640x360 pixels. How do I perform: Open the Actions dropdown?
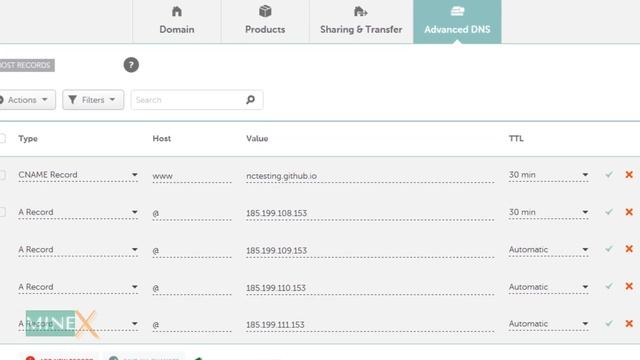pos(27,100)
